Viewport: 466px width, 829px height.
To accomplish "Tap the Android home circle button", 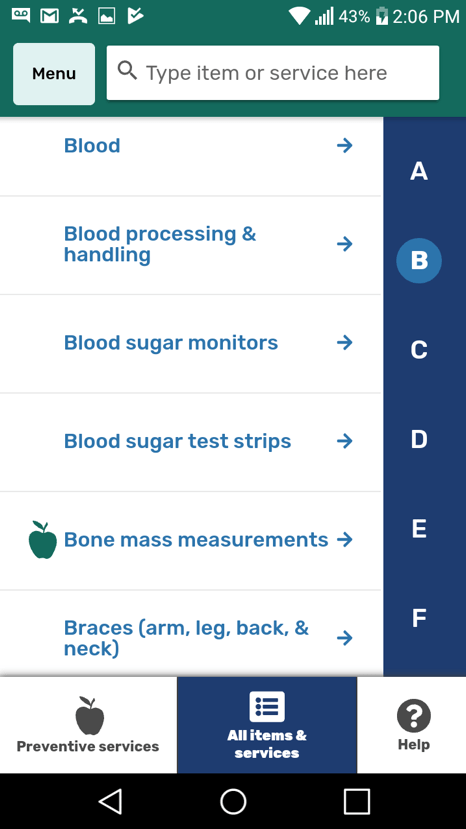I will pyautogui.click(x=233, y=801).
